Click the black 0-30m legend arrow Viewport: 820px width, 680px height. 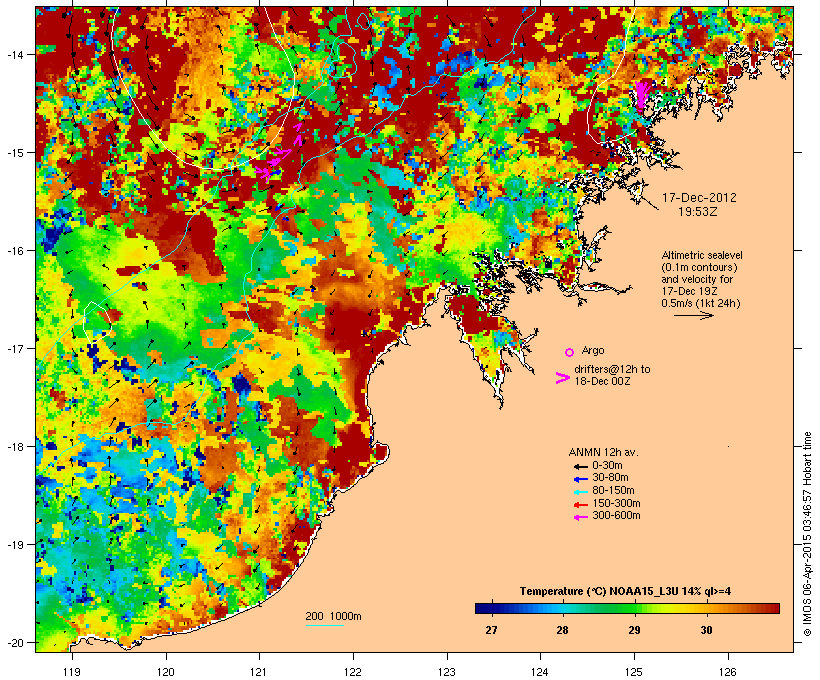point(580,466)
